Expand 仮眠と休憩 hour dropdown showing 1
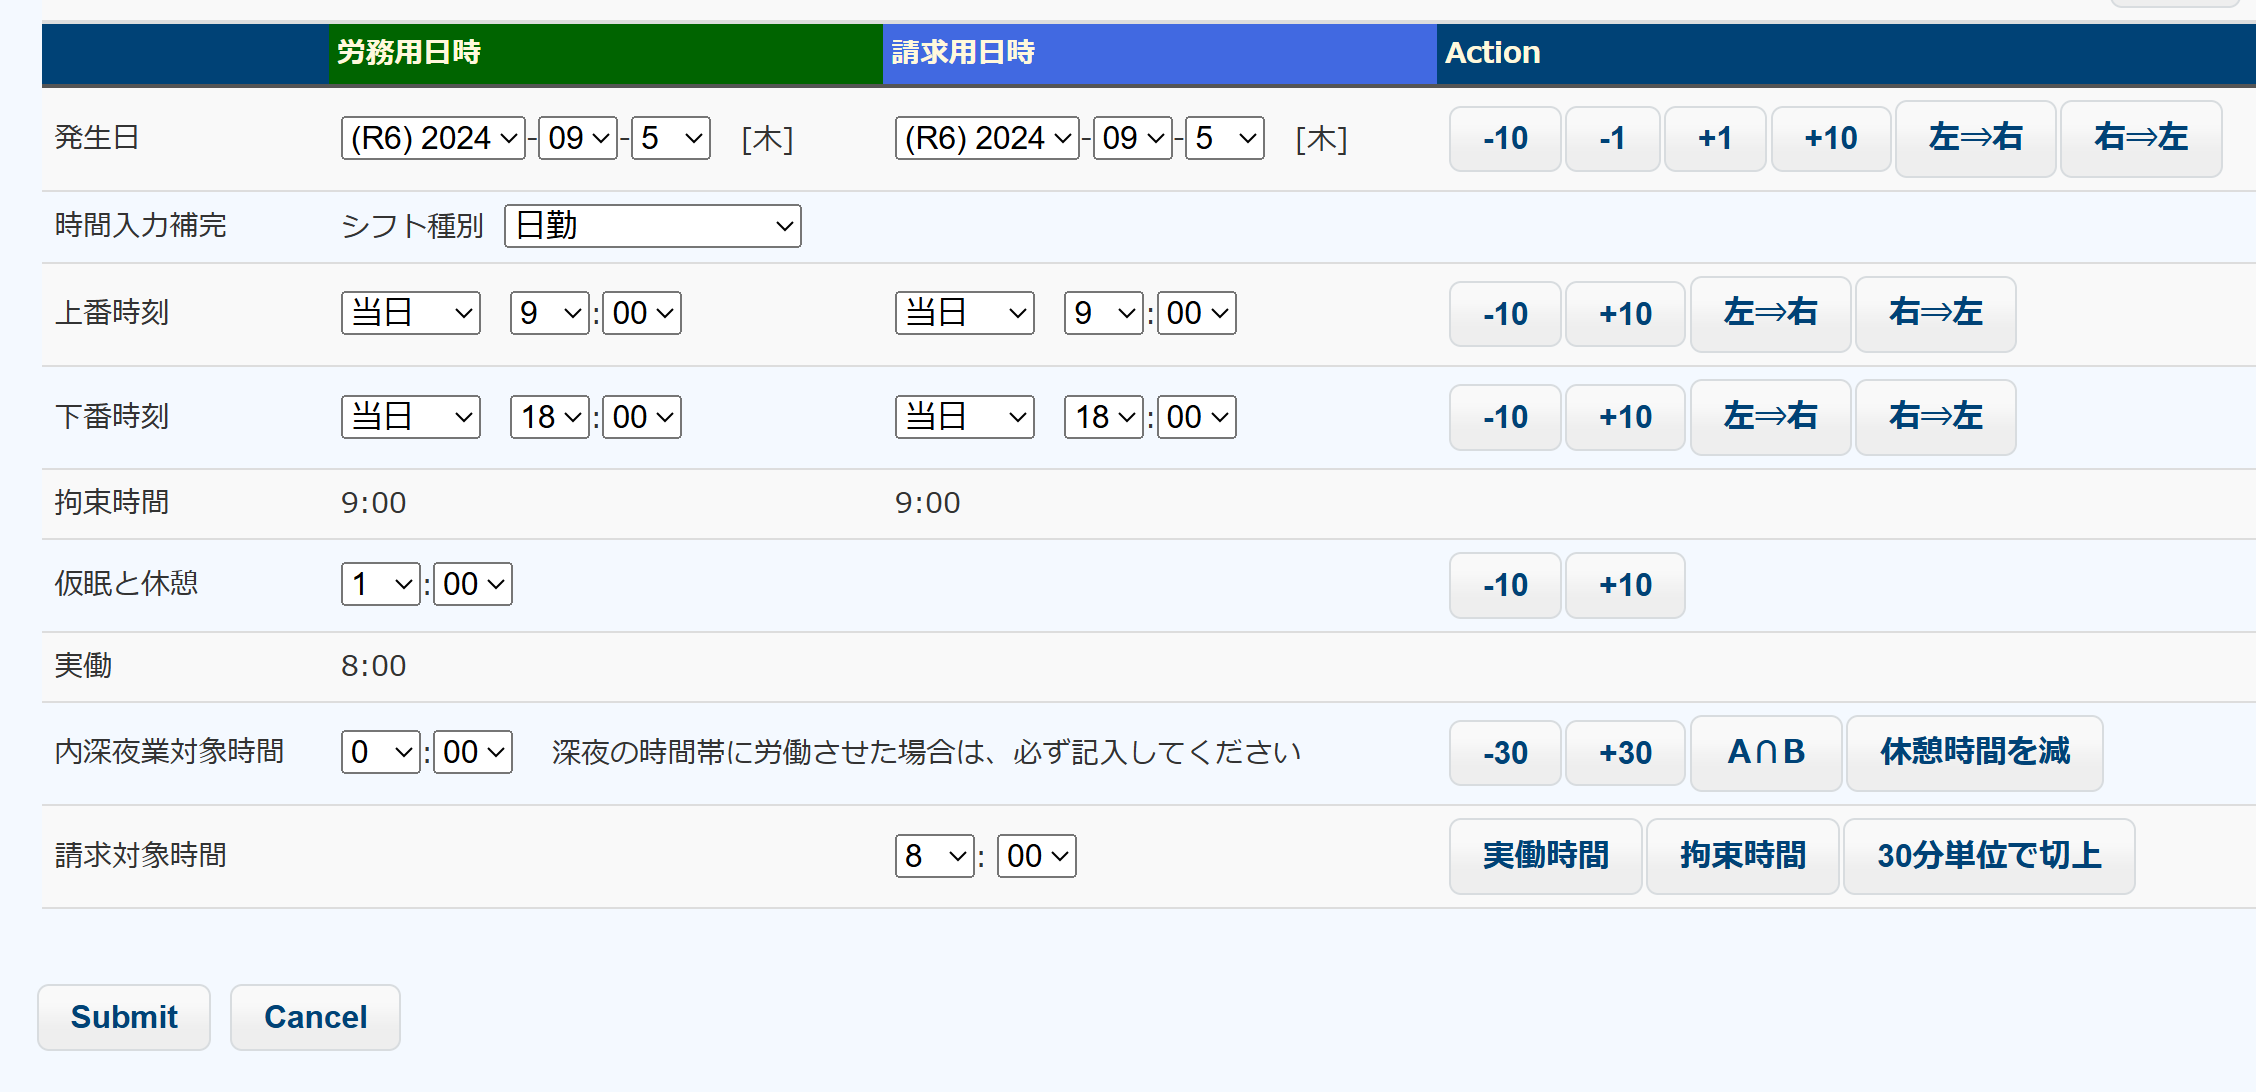Screen dimensions: 2256x1092 coord(380,584)
